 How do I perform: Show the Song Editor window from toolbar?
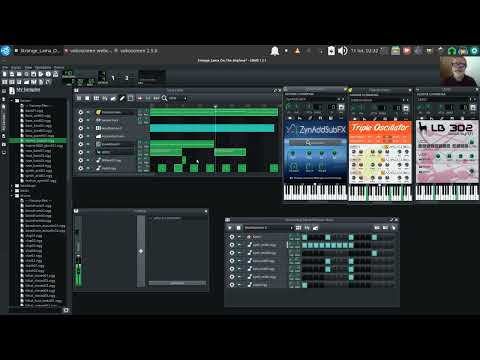[5, 82]
